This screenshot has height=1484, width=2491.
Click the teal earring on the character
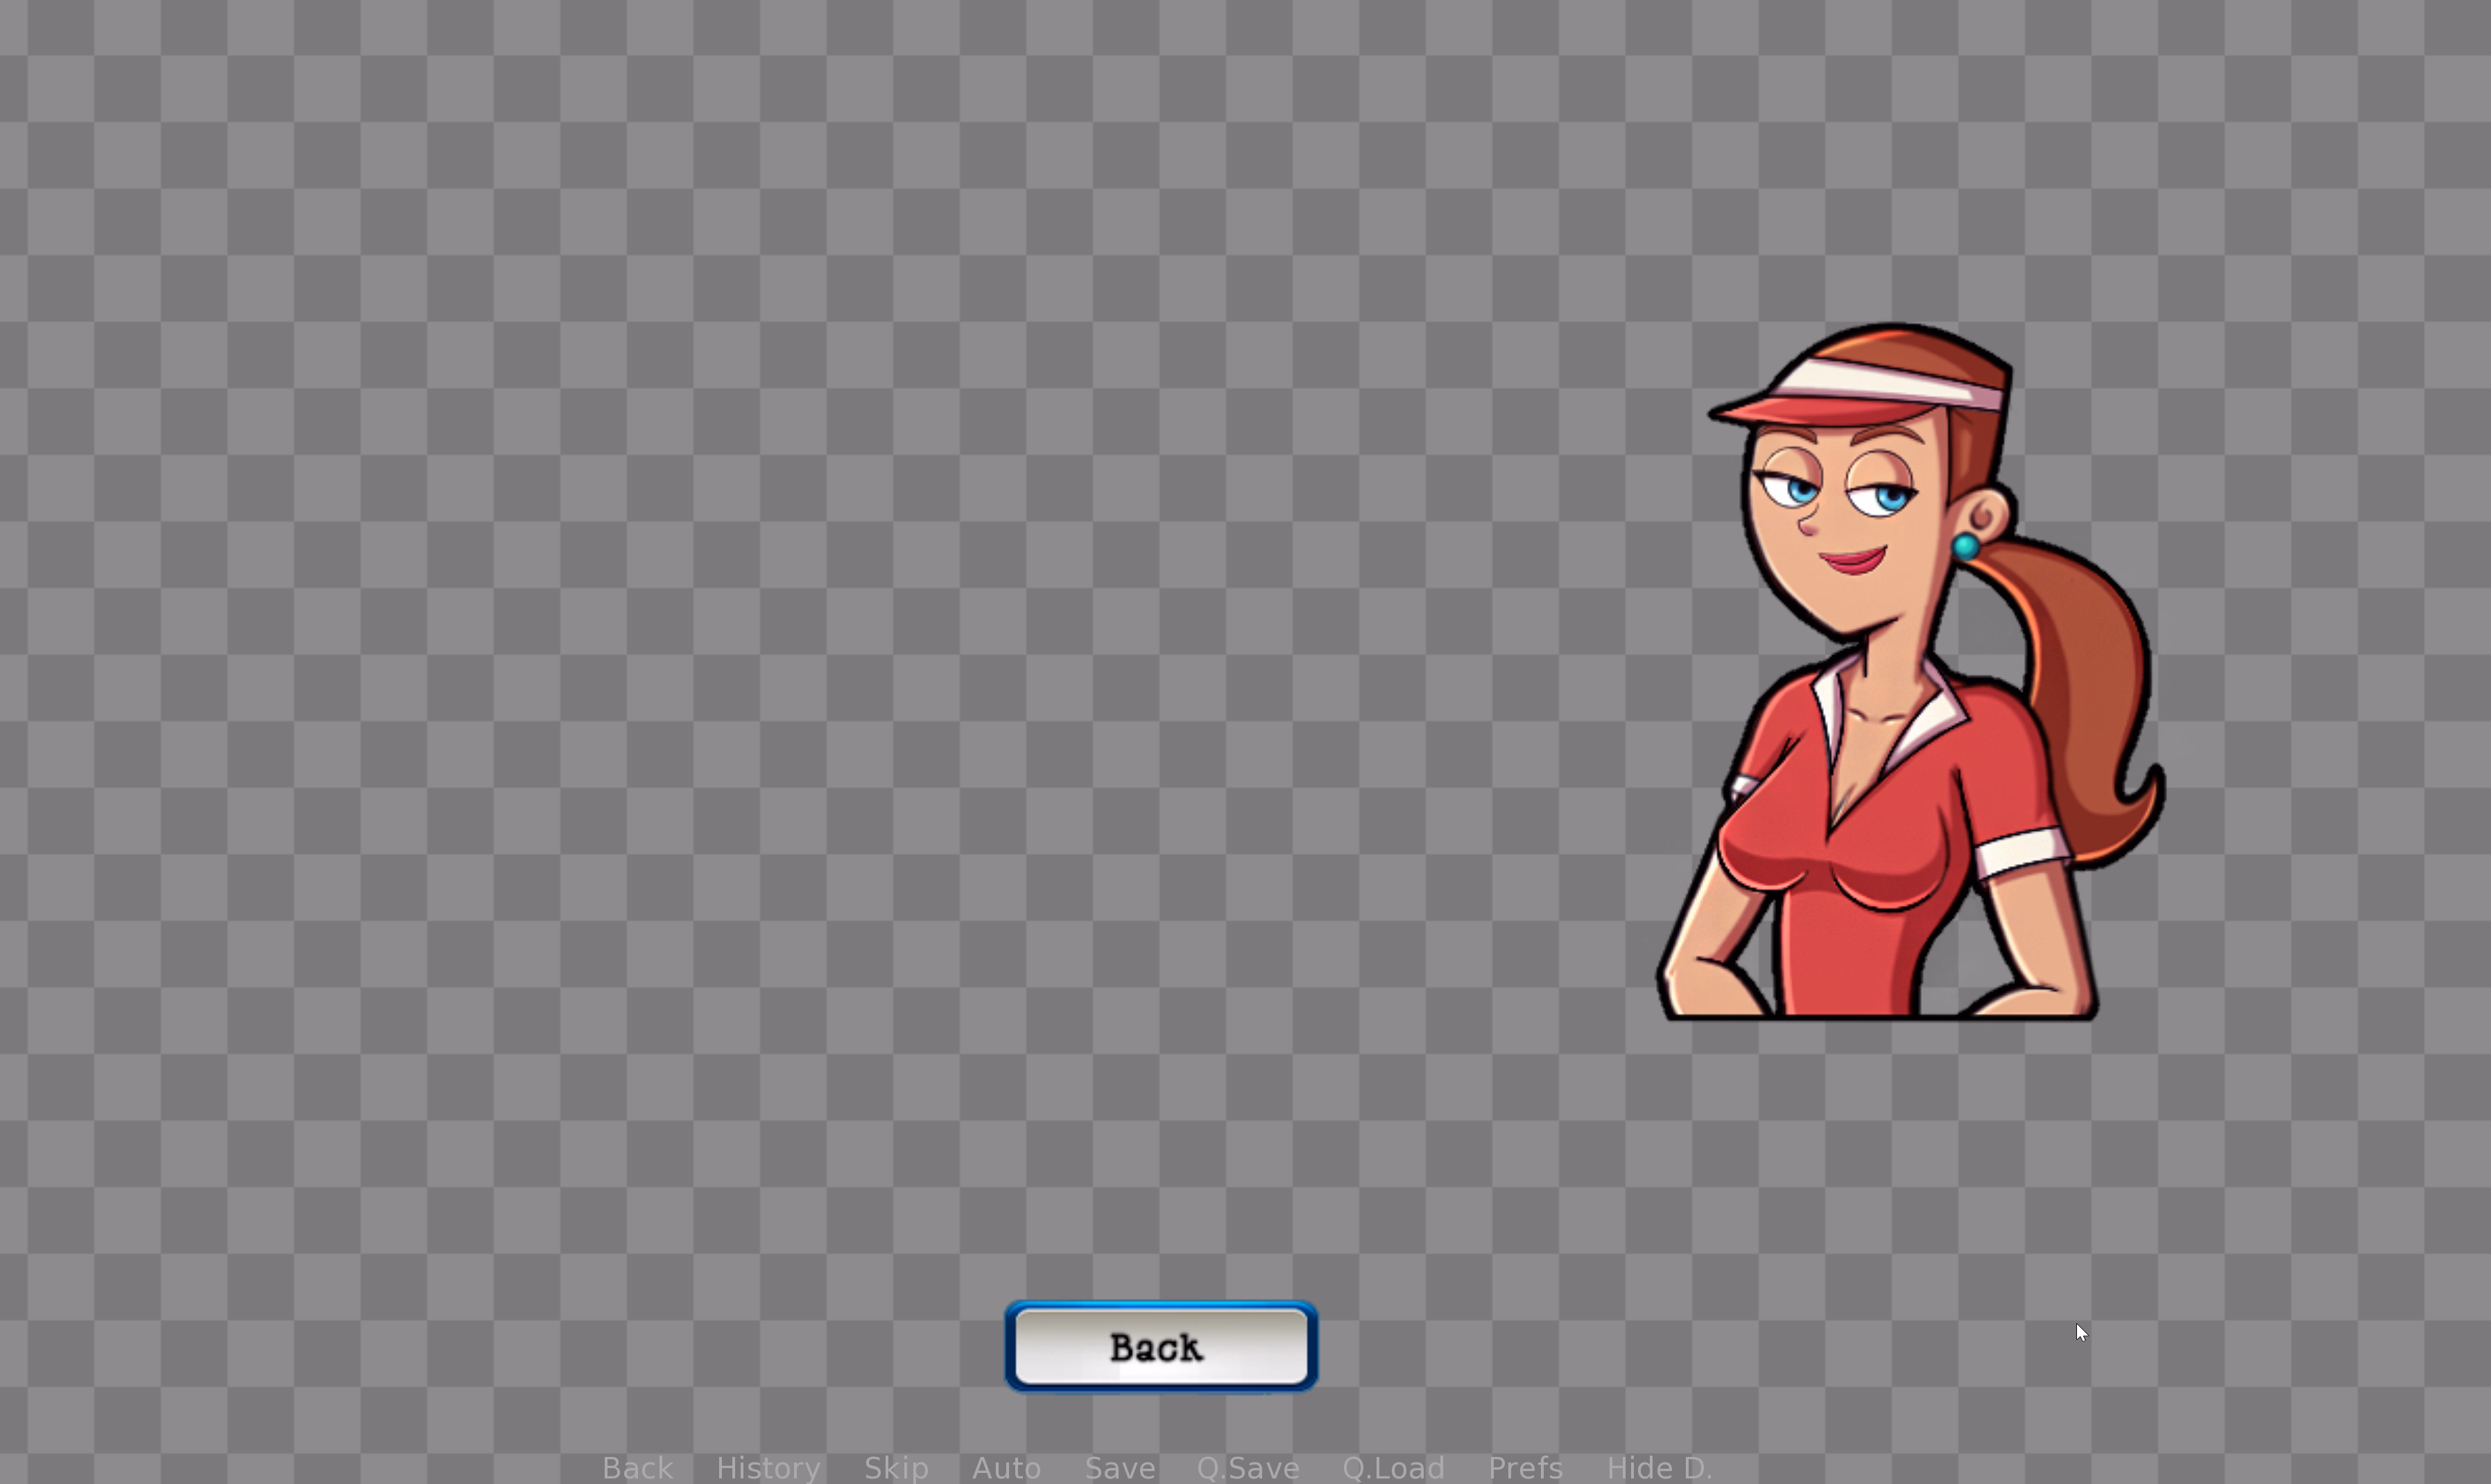click(1965, 546)
